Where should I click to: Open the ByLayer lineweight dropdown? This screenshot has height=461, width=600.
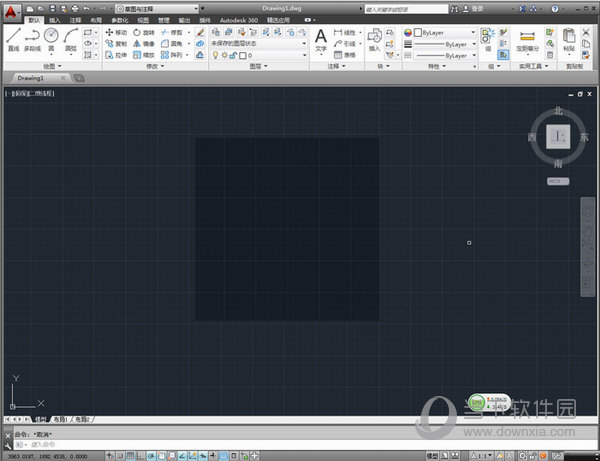tap(445, 44)
